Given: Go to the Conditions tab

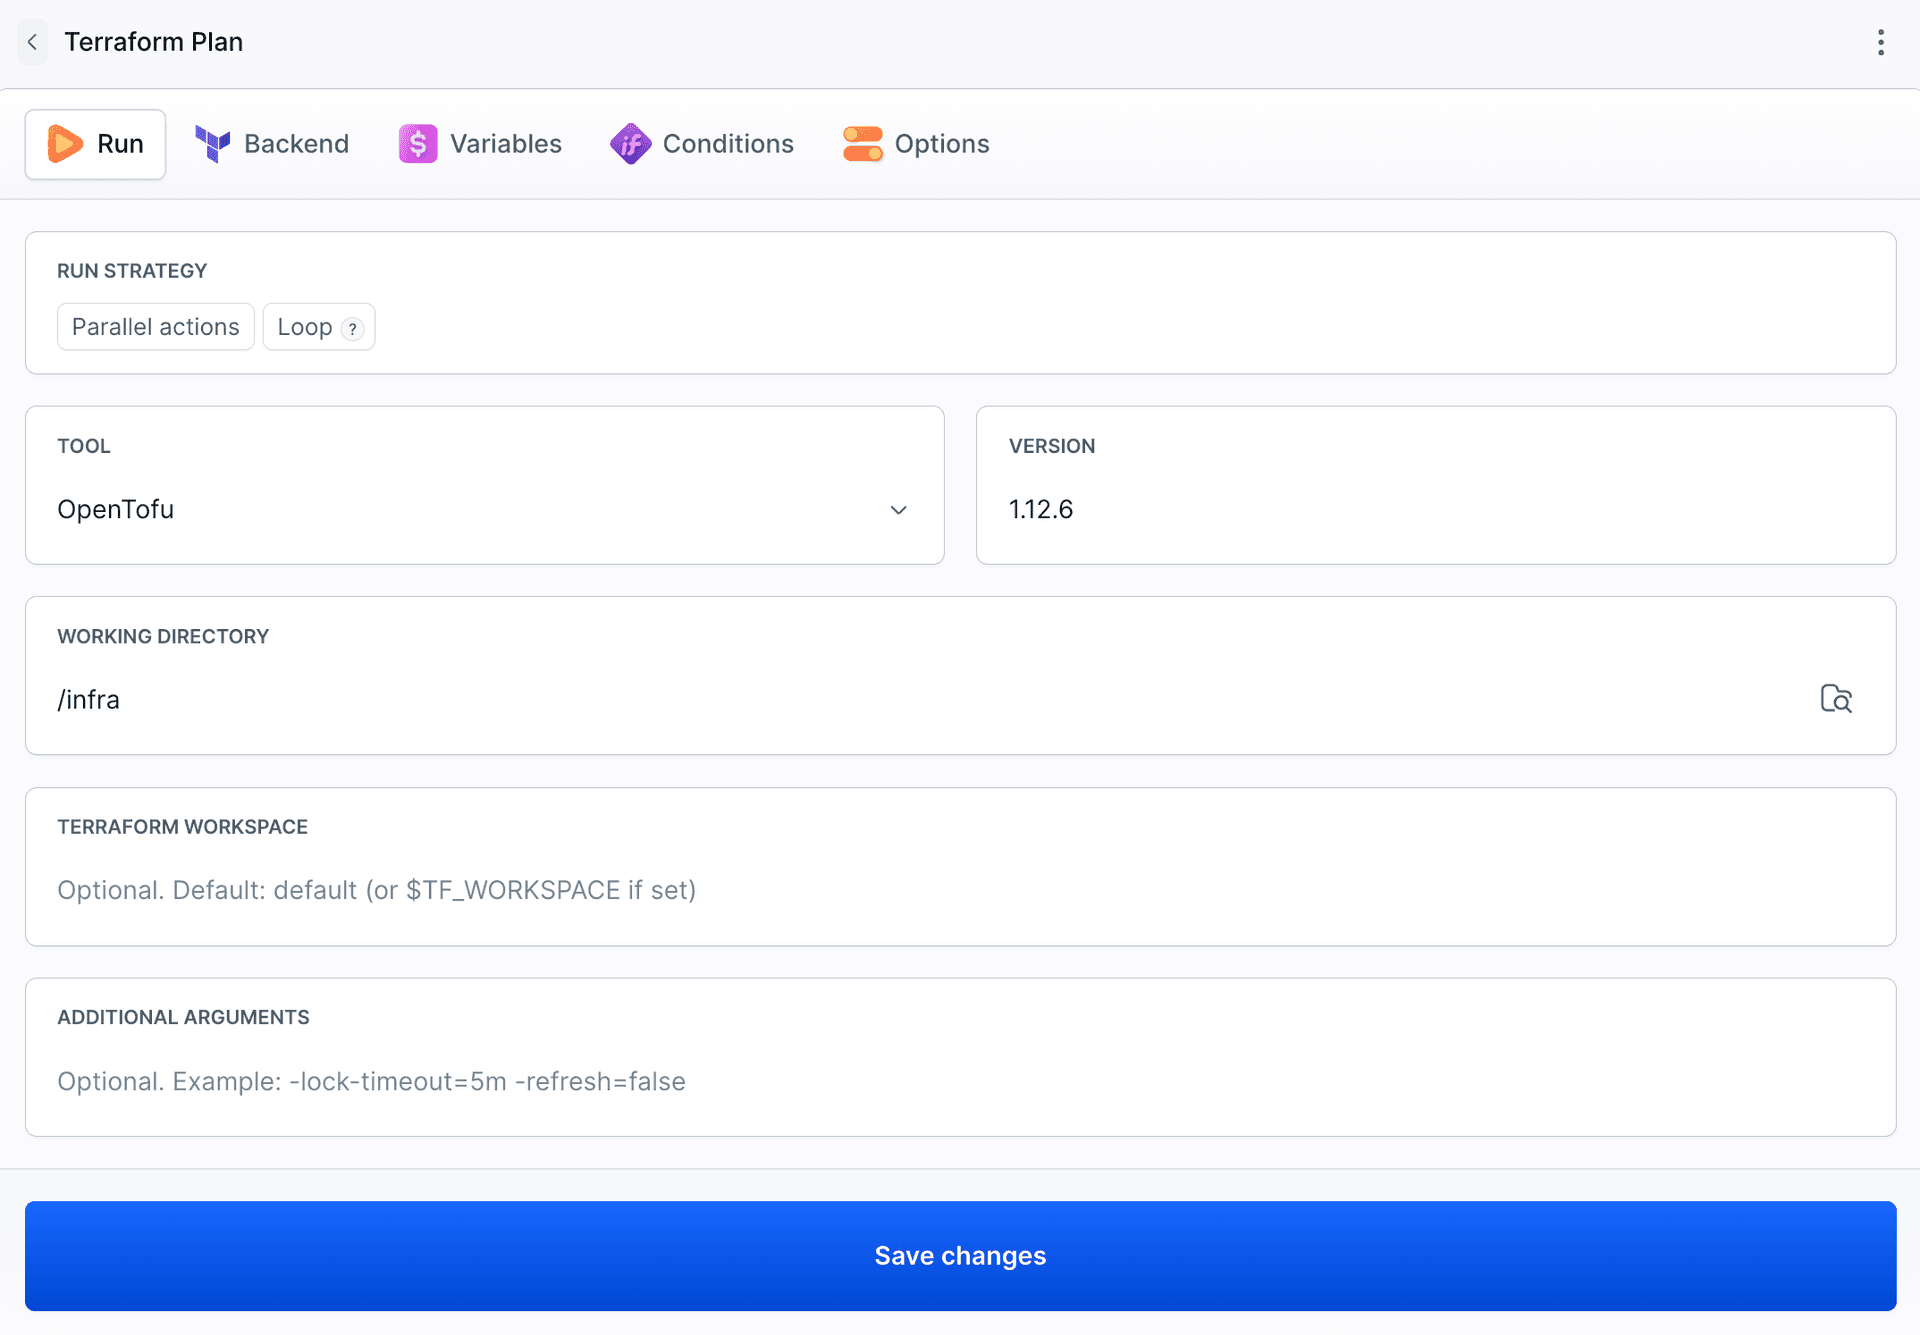Looking at the screenshot, I should pyautogui.click(x=702, y=144).
